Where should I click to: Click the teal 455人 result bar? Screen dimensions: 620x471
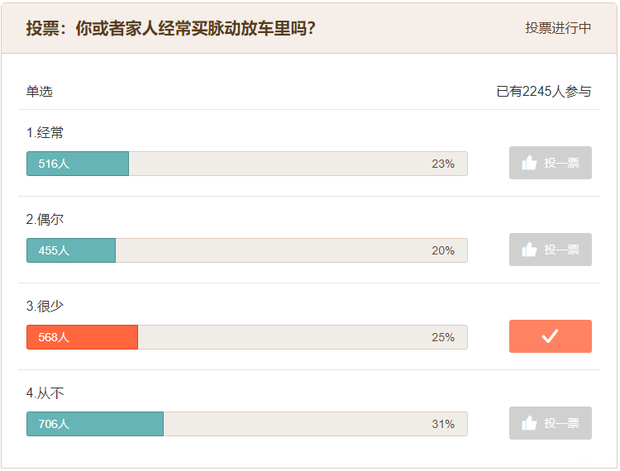71,251
